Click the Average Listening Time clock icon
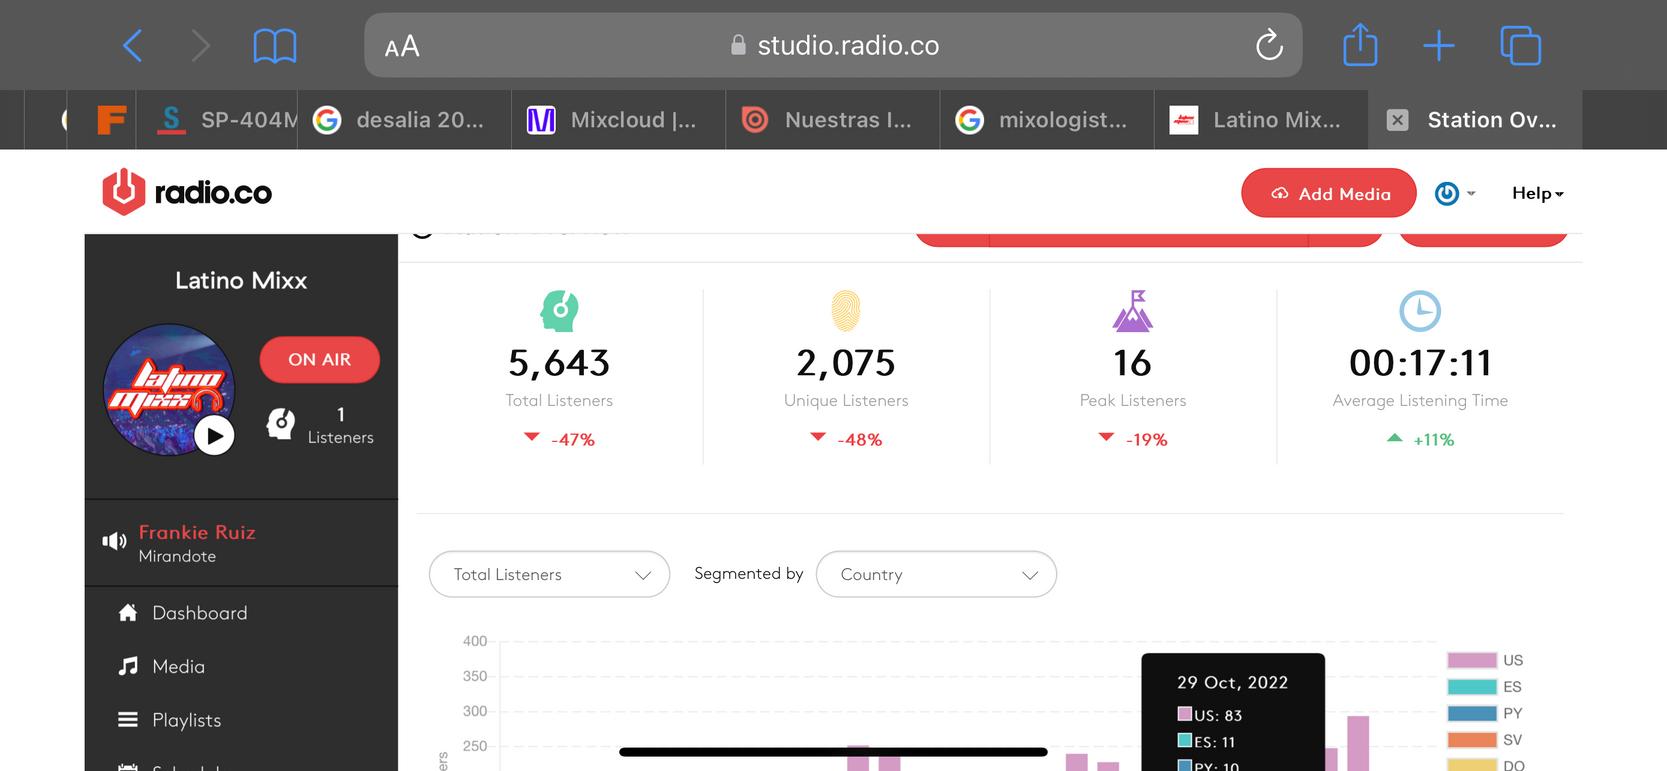The height and width of the screenshot is (771, 1667). point(1420,311)
